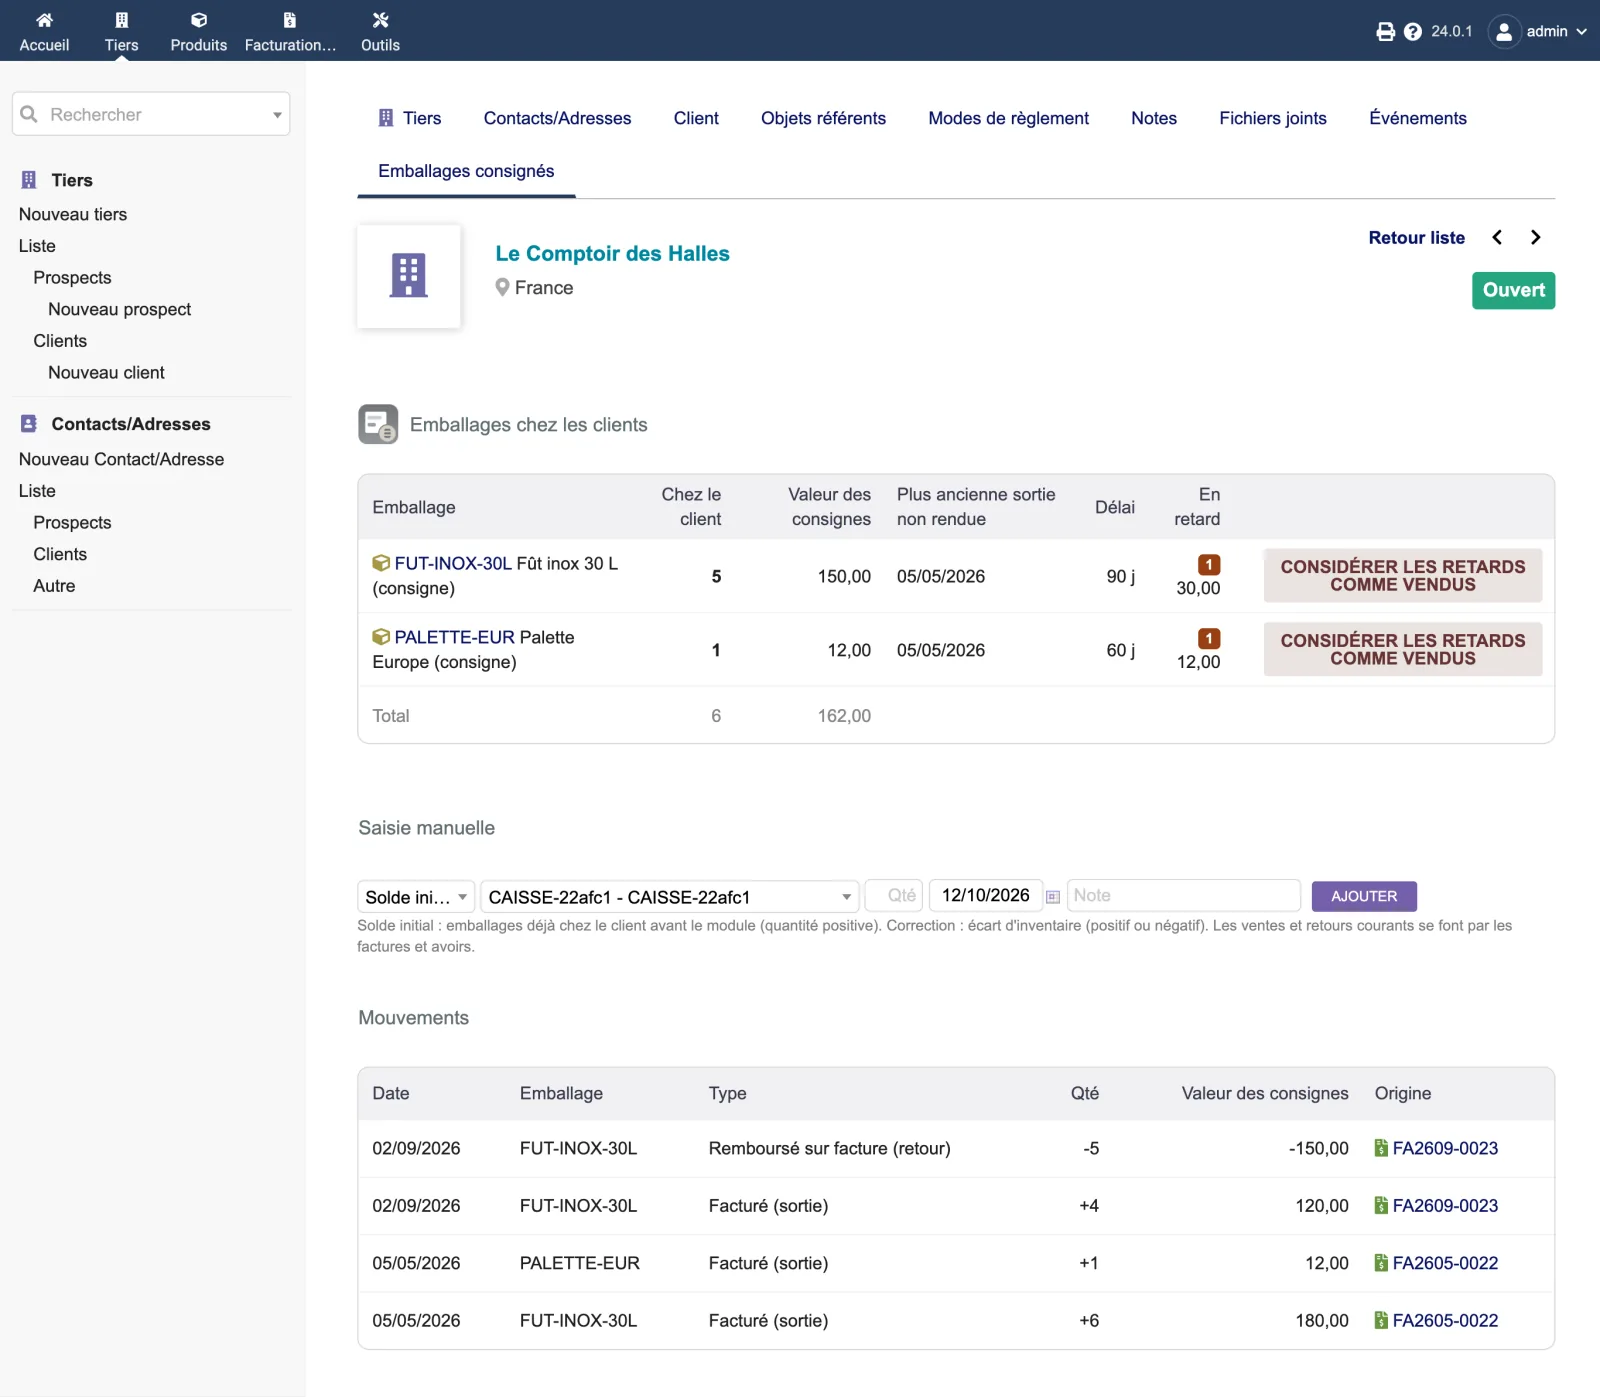Click the FUT-INOX-30L late badge icon
The image size is (1600, 1397).
pyautogui.click(x=1209, y=565)
